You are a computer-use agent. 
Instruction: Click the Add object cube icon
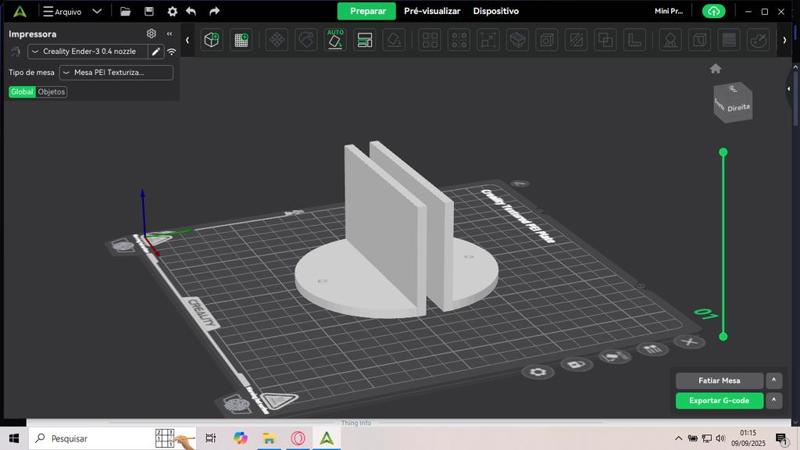click(211, 40)
